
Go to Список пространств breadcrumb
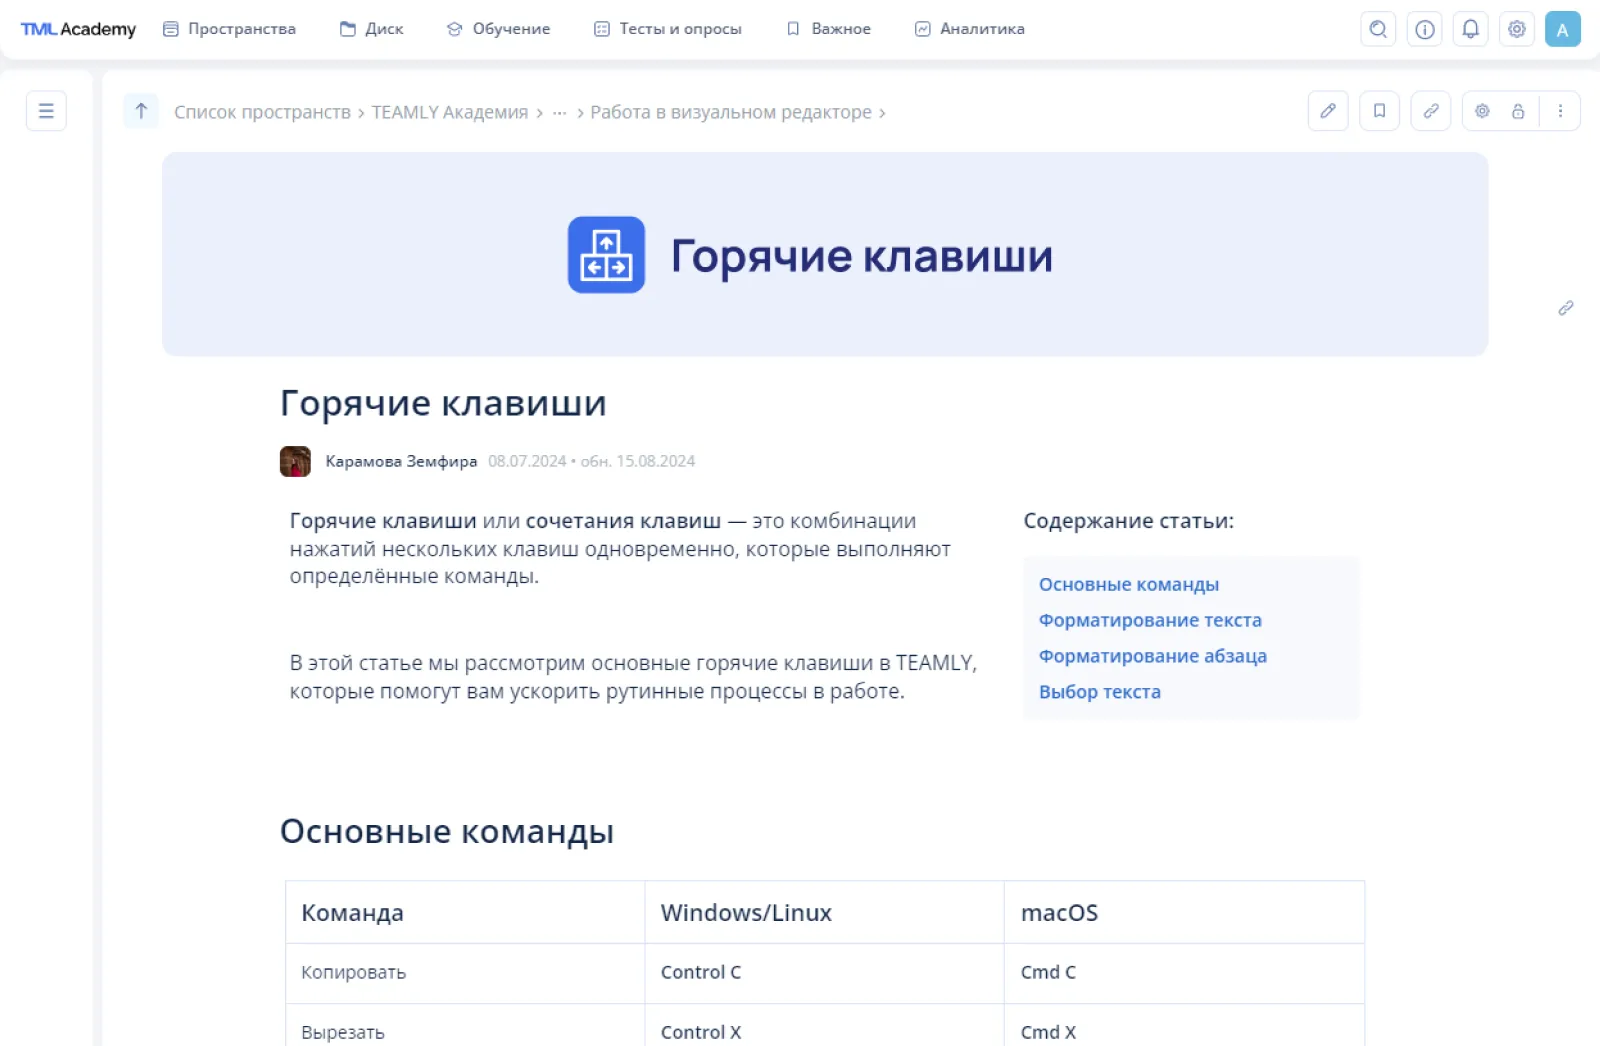tap(262, 112)
